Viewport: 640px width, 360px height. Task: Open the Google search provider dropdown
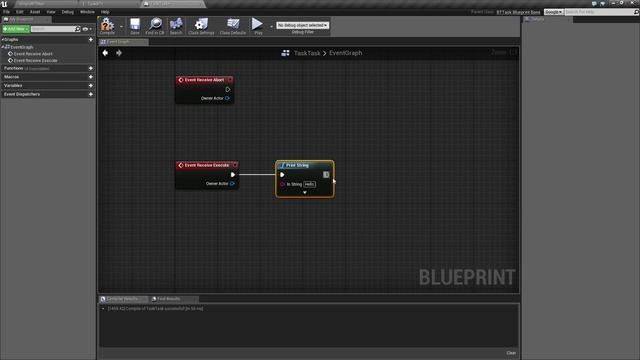click(553, 12)
